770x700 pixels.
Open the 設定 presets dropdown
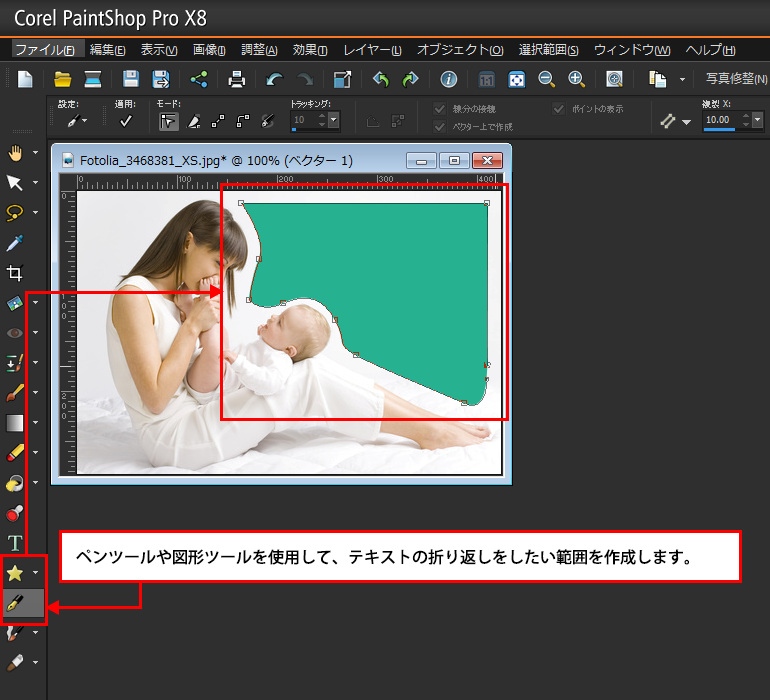[85, 121]
